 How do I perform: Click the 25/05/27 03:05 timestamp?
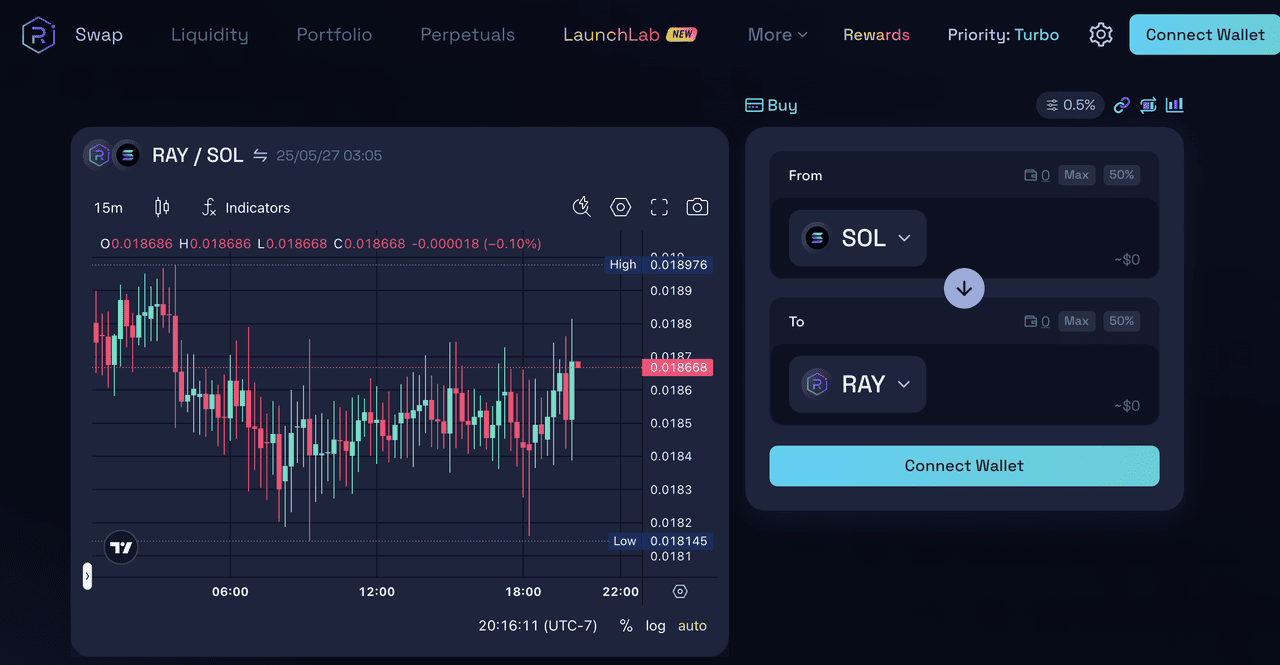point(329,155)
